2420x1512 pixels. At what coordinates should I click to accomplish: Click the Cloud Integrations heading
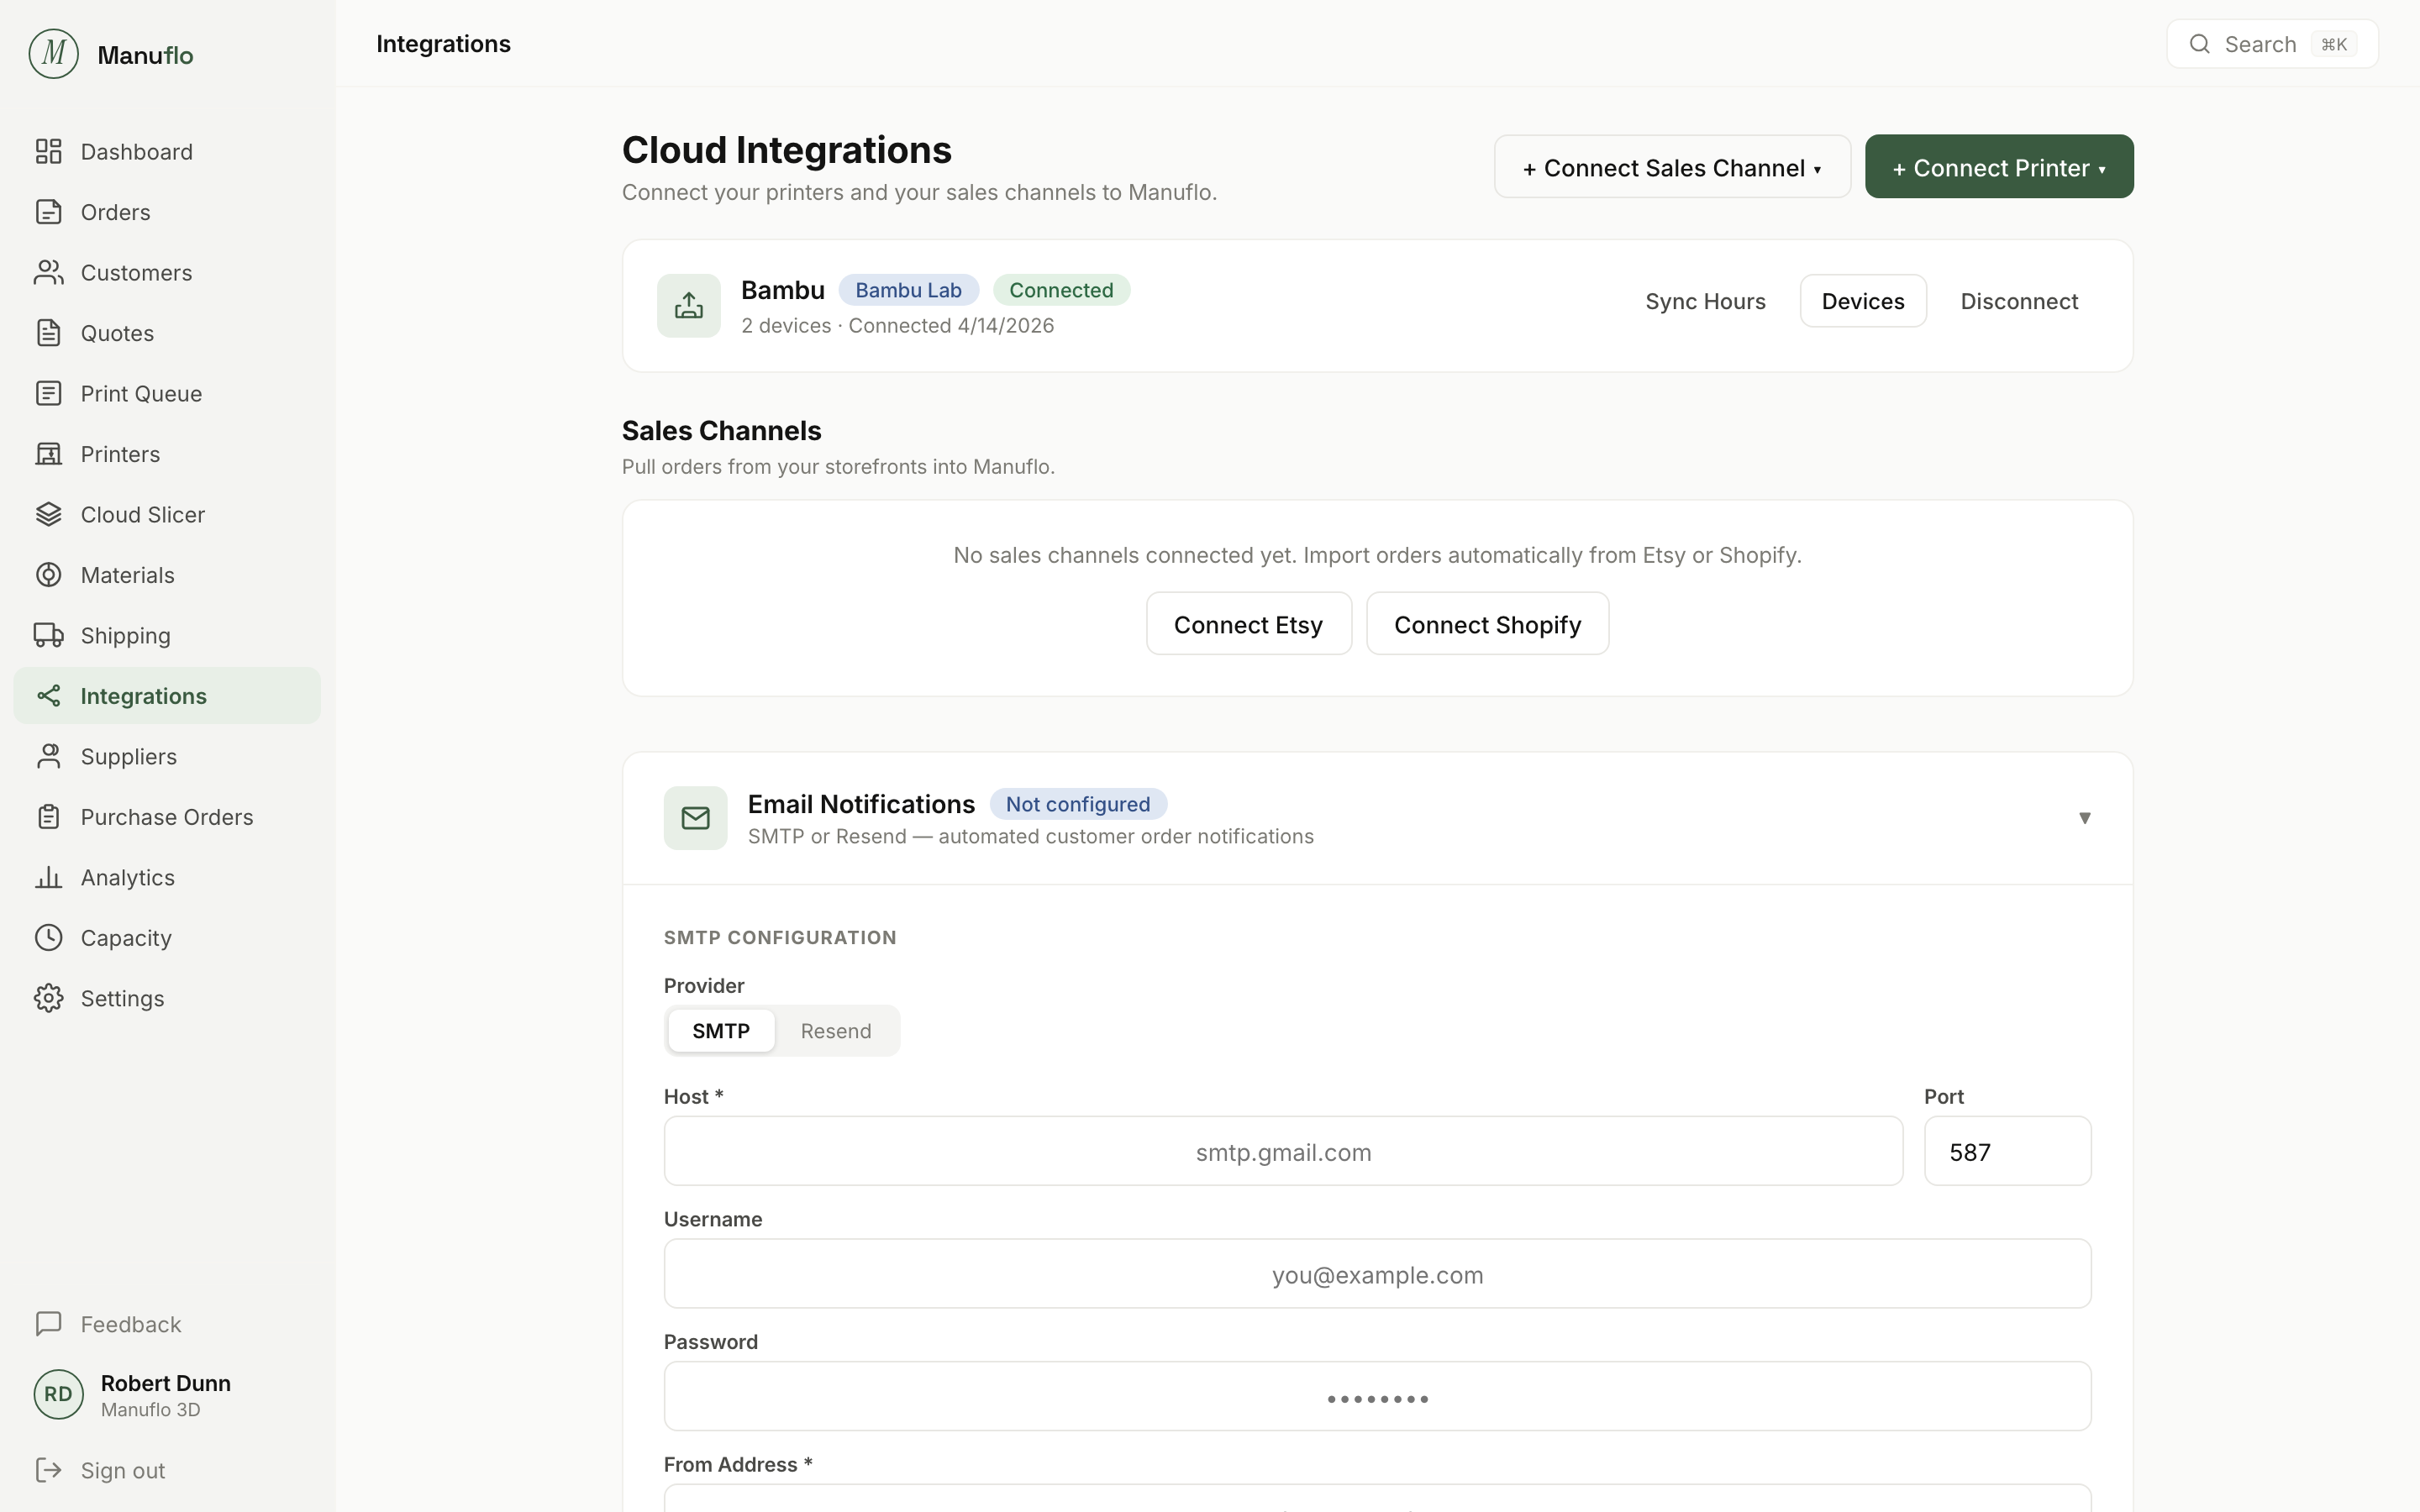pyautogui.click(x=787, y=150)
